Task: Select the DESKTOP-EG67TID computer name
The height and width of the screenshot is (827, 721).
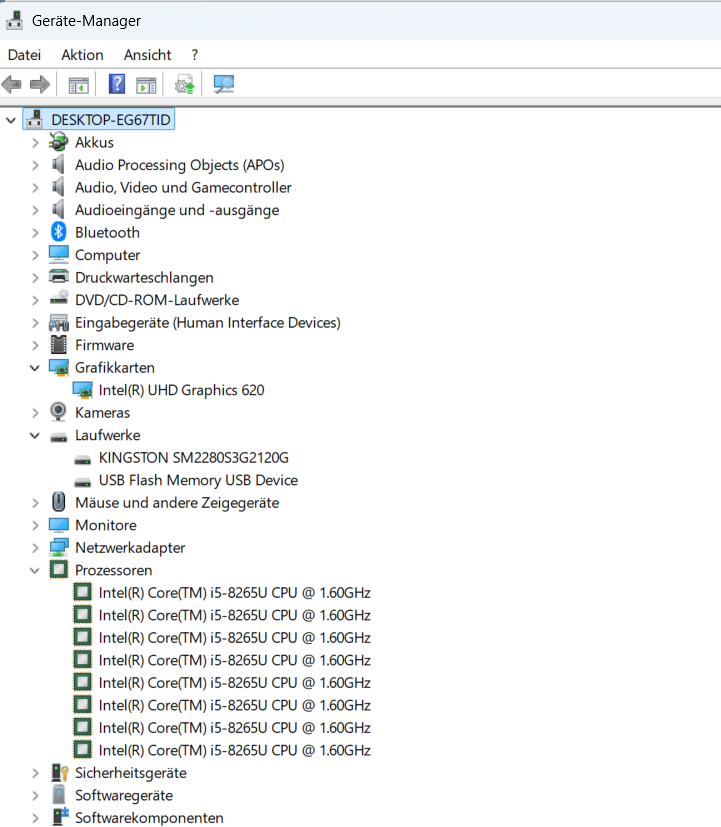Action: tap(111, 120)
